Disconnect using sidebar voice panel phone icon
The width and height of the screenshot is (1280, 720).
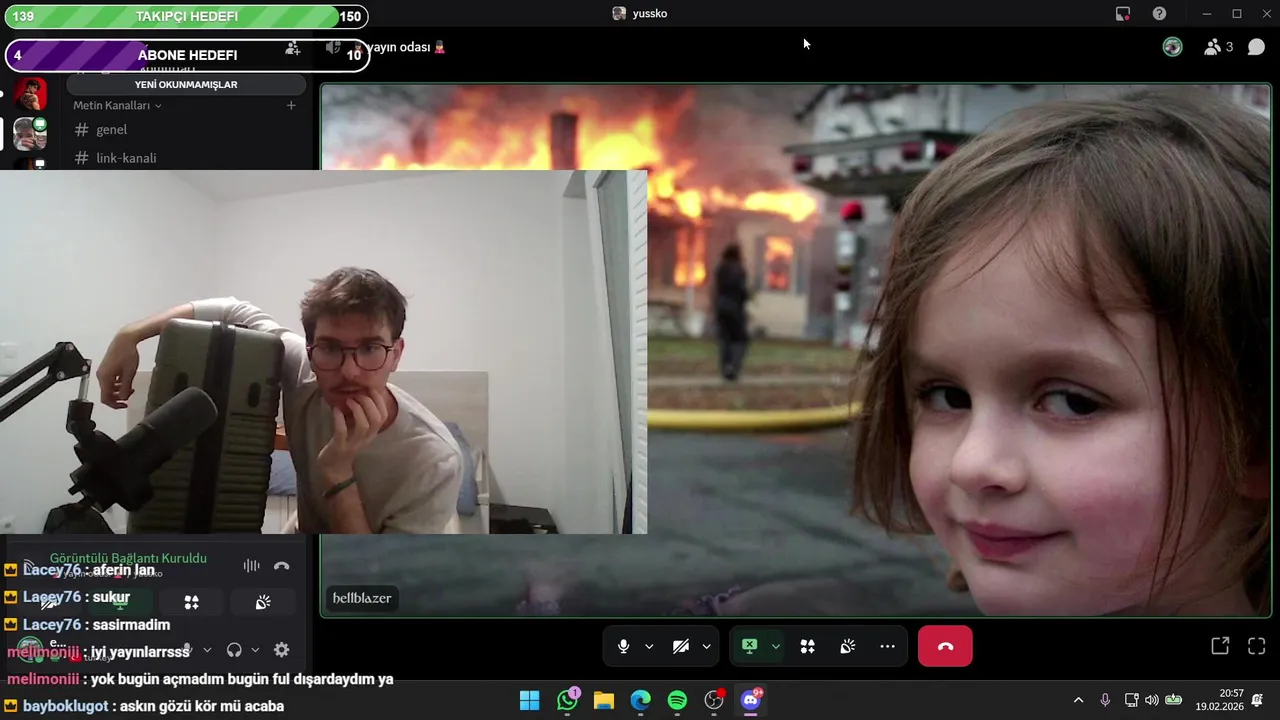coord(282,566)
